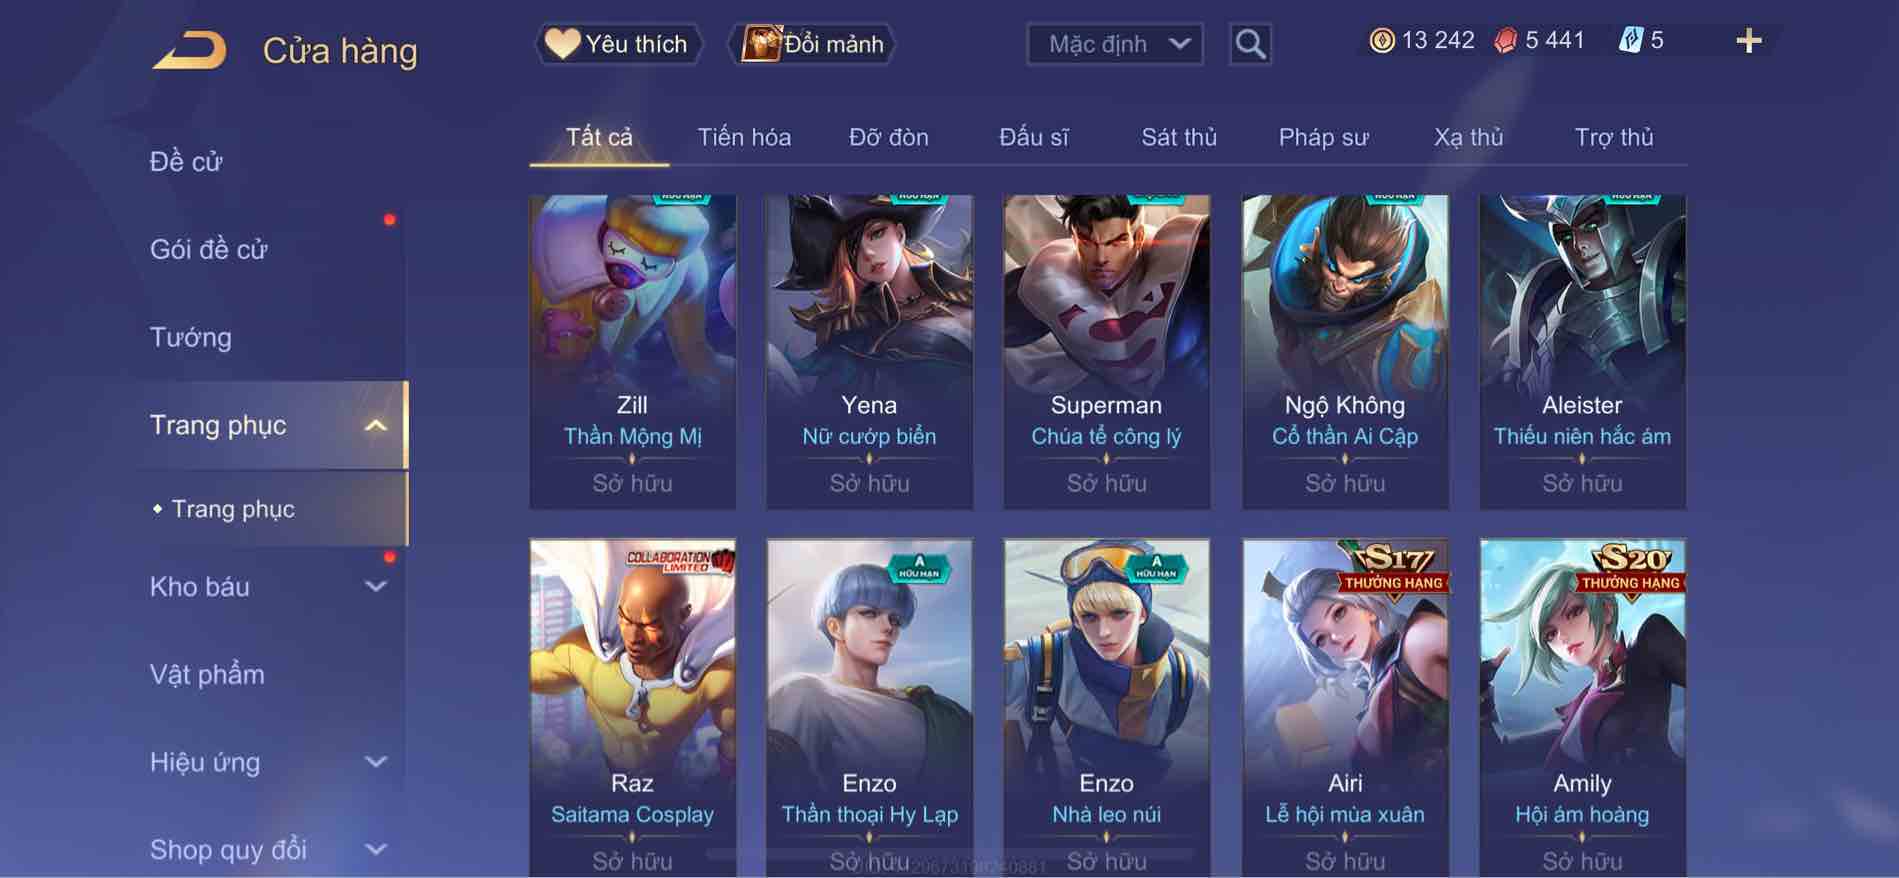1899x878 pixels.
Task: Open Gói đề cử in the sidebar
Action: click(209, 249)
